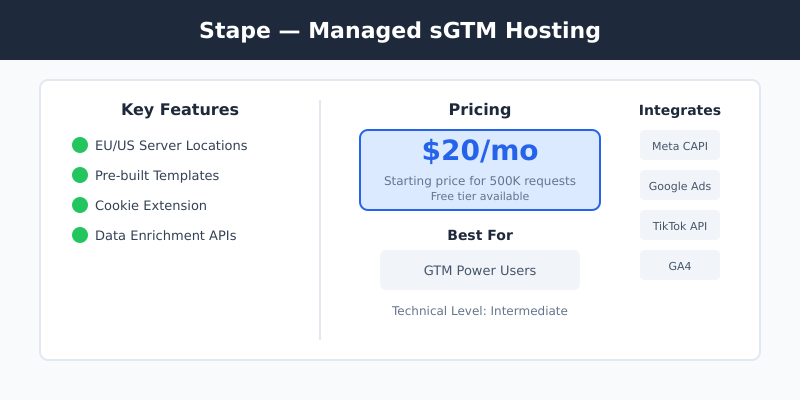Image resolution: width=800 pixels, height=400 pixels.
Task: Select the Meta CAPI integration chip
Action: click(x=680, y=145)
